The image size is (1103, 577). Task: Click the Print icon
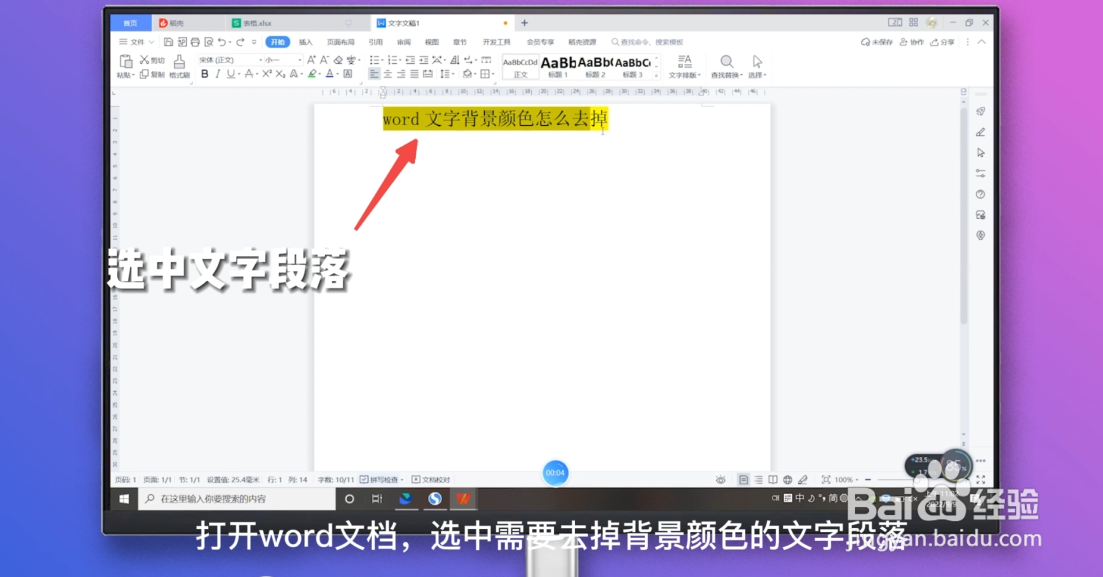(x=195, y=42)
